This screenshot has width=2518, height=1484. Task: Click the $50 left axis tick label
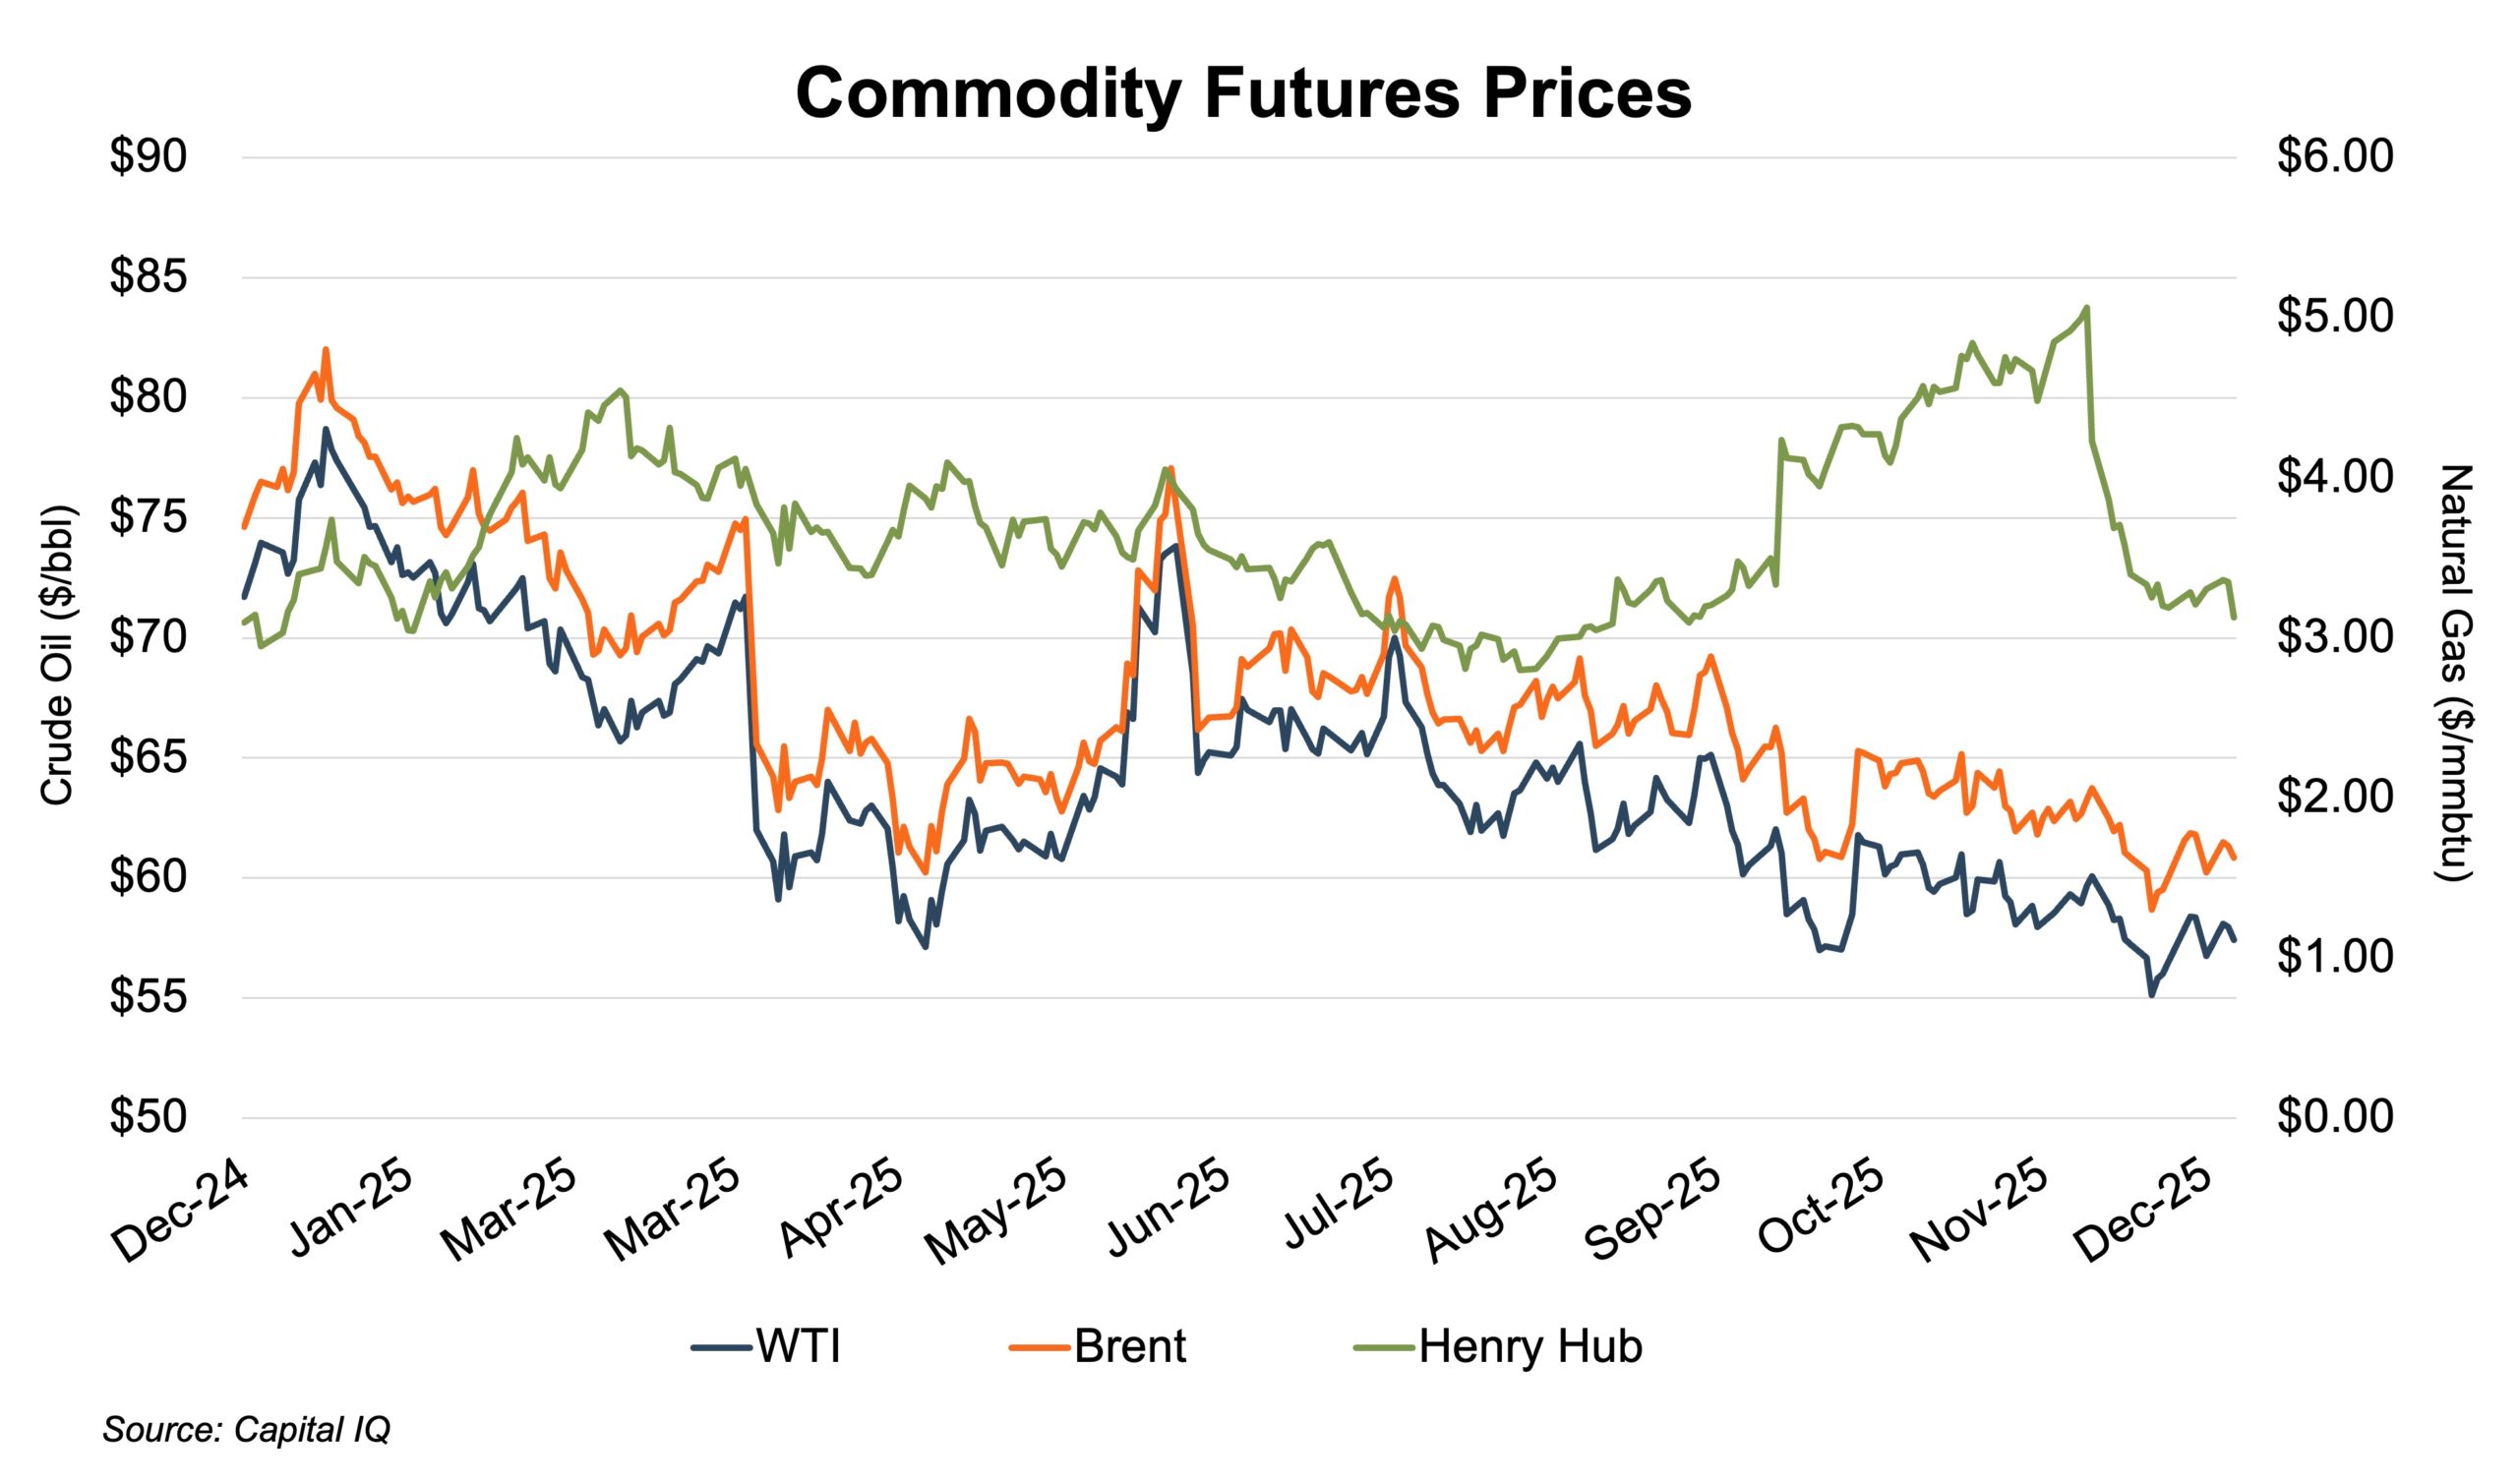tap(148, 1117)
